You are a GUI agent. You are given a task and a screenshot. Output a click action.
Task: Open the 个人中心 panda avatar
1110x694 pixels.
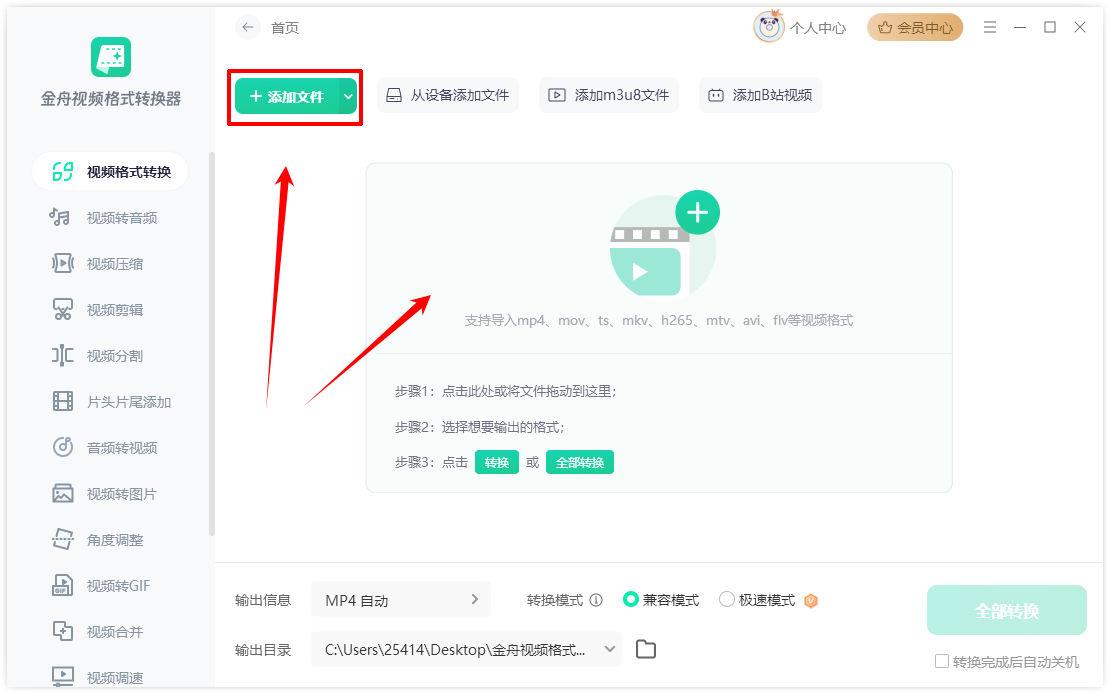coord(769,27)
